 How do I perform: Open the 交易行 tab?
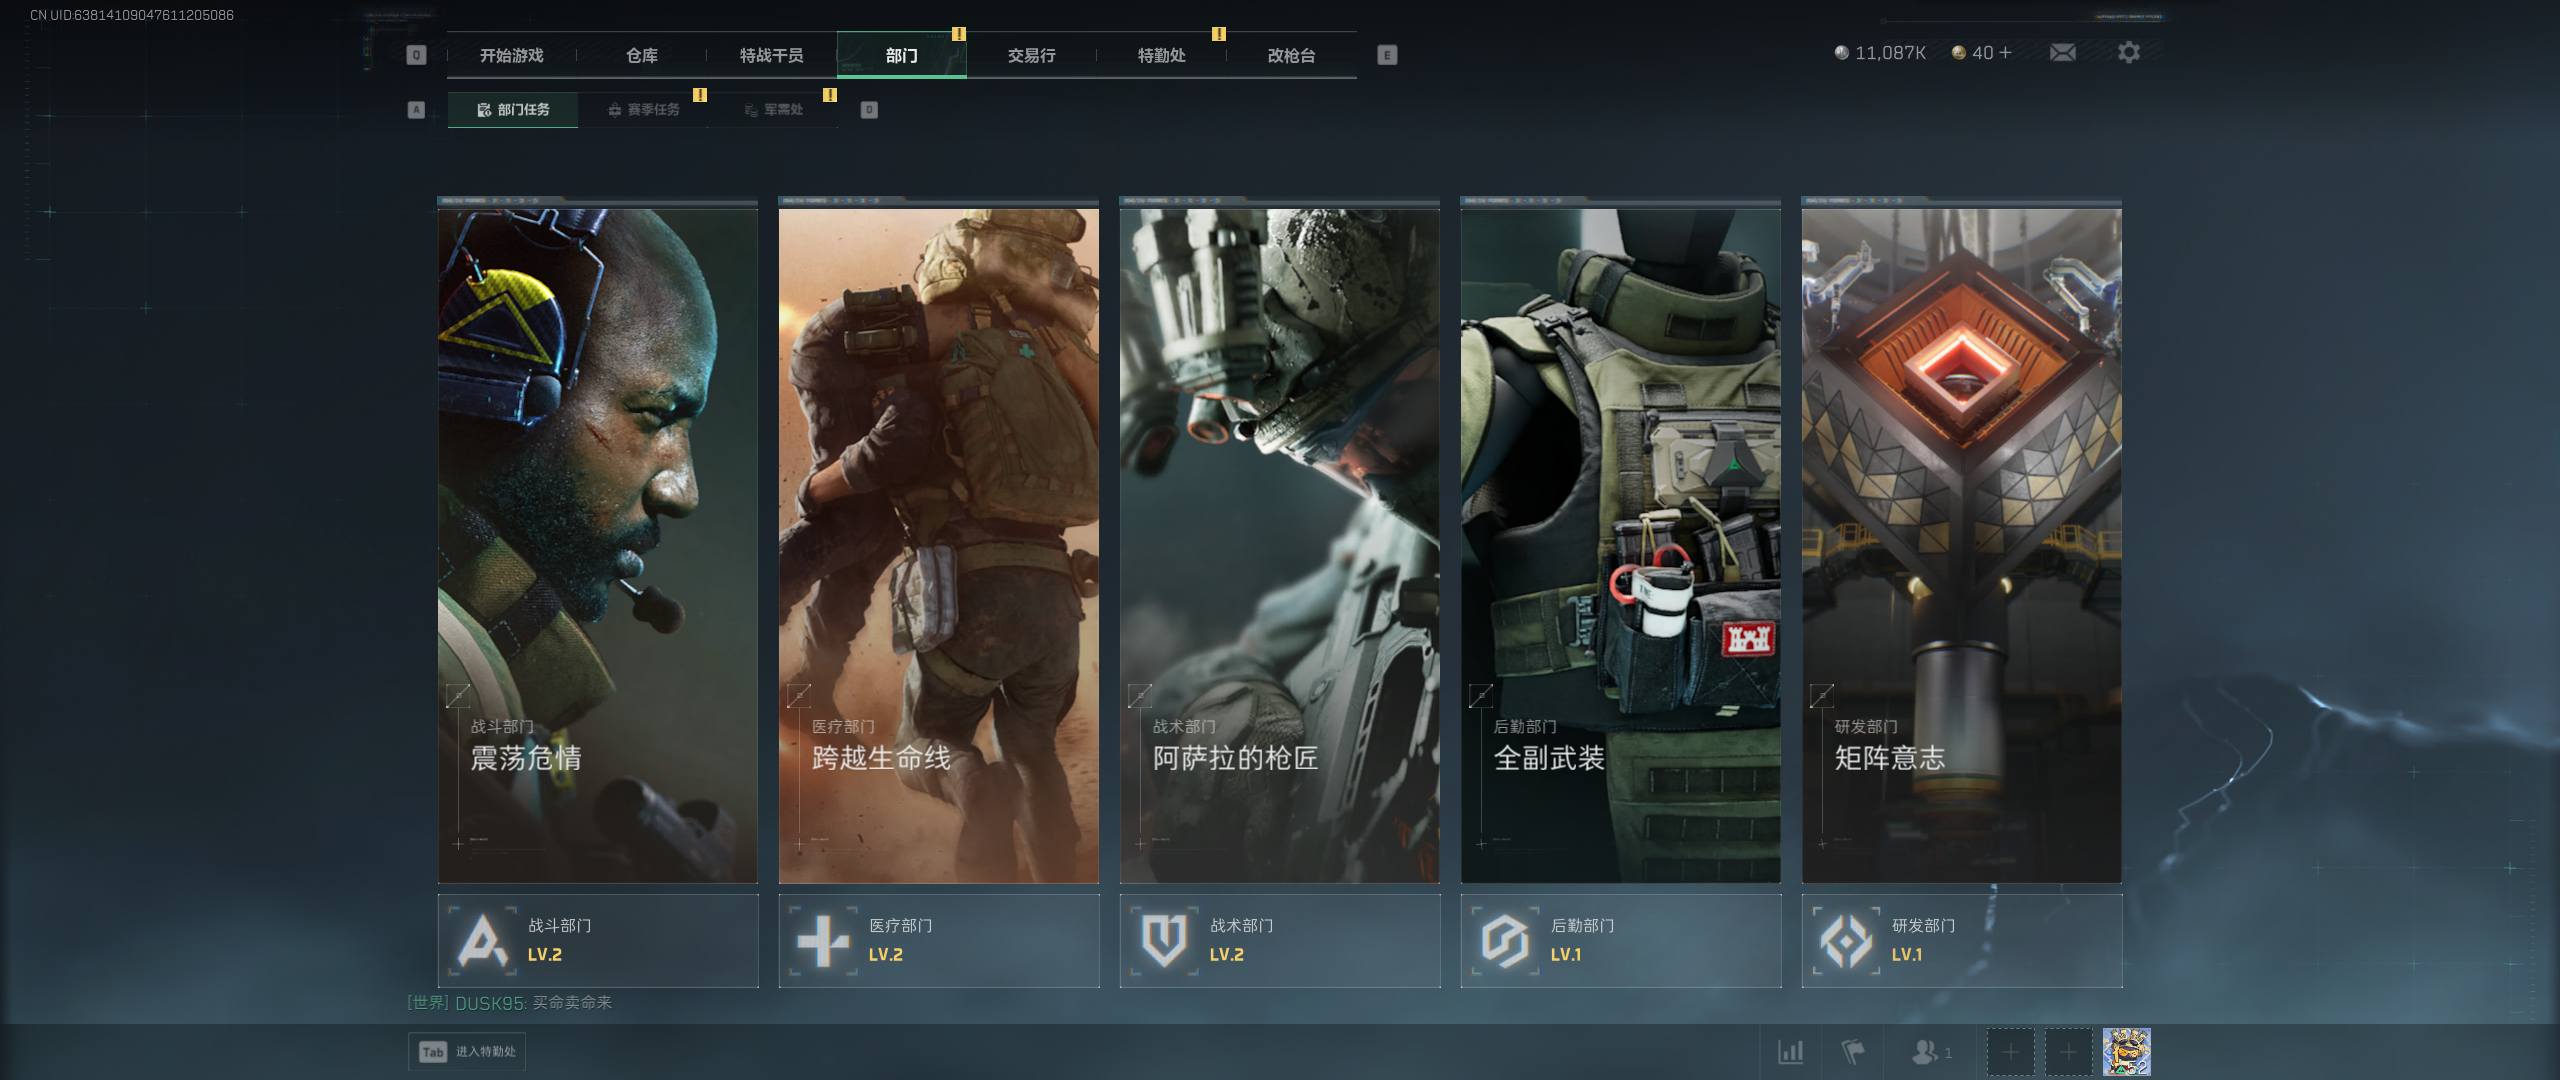1031,56
